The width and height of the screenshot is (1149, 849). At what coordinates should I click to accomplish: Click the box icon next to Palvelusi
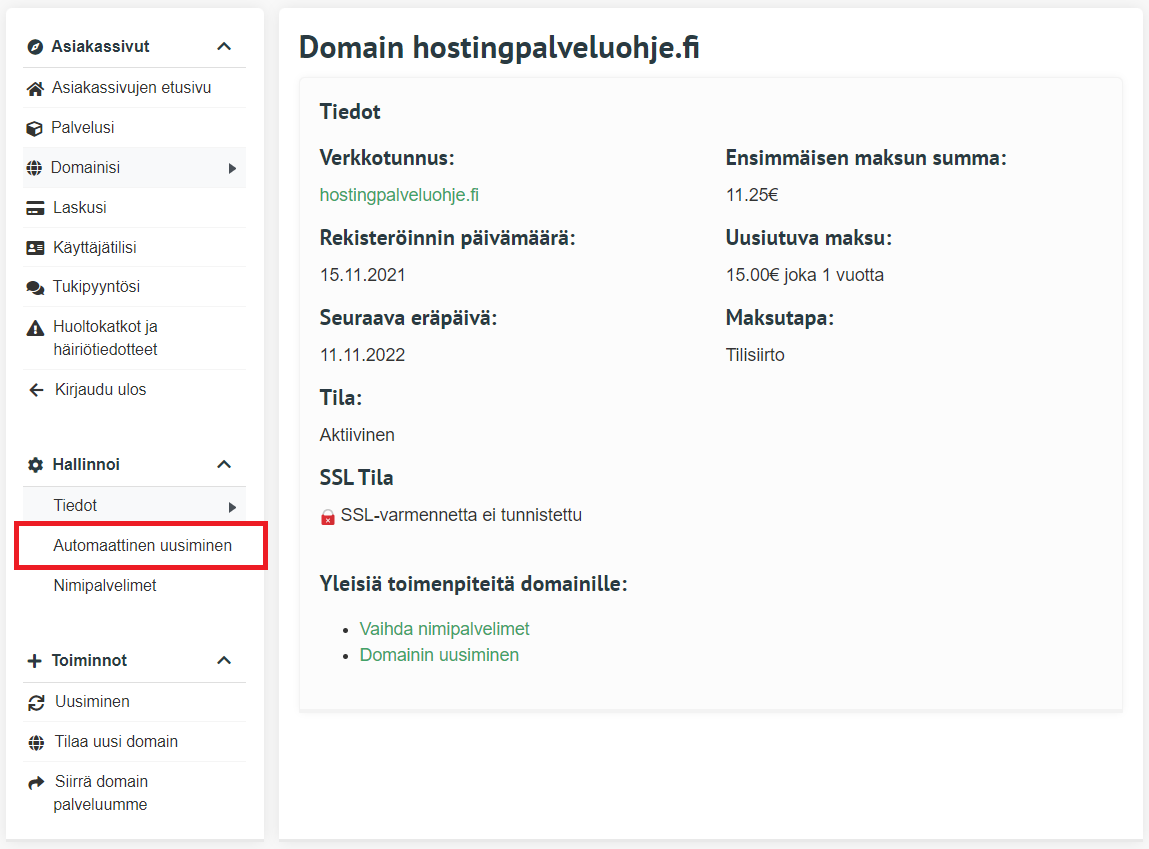coord(35,129)
